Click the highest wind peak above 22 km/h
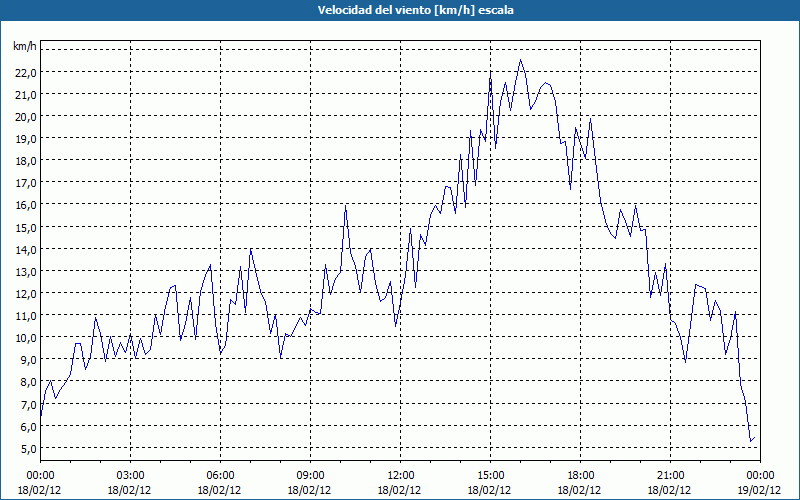This screenshot has height=500, width=800. click(520, 61)
